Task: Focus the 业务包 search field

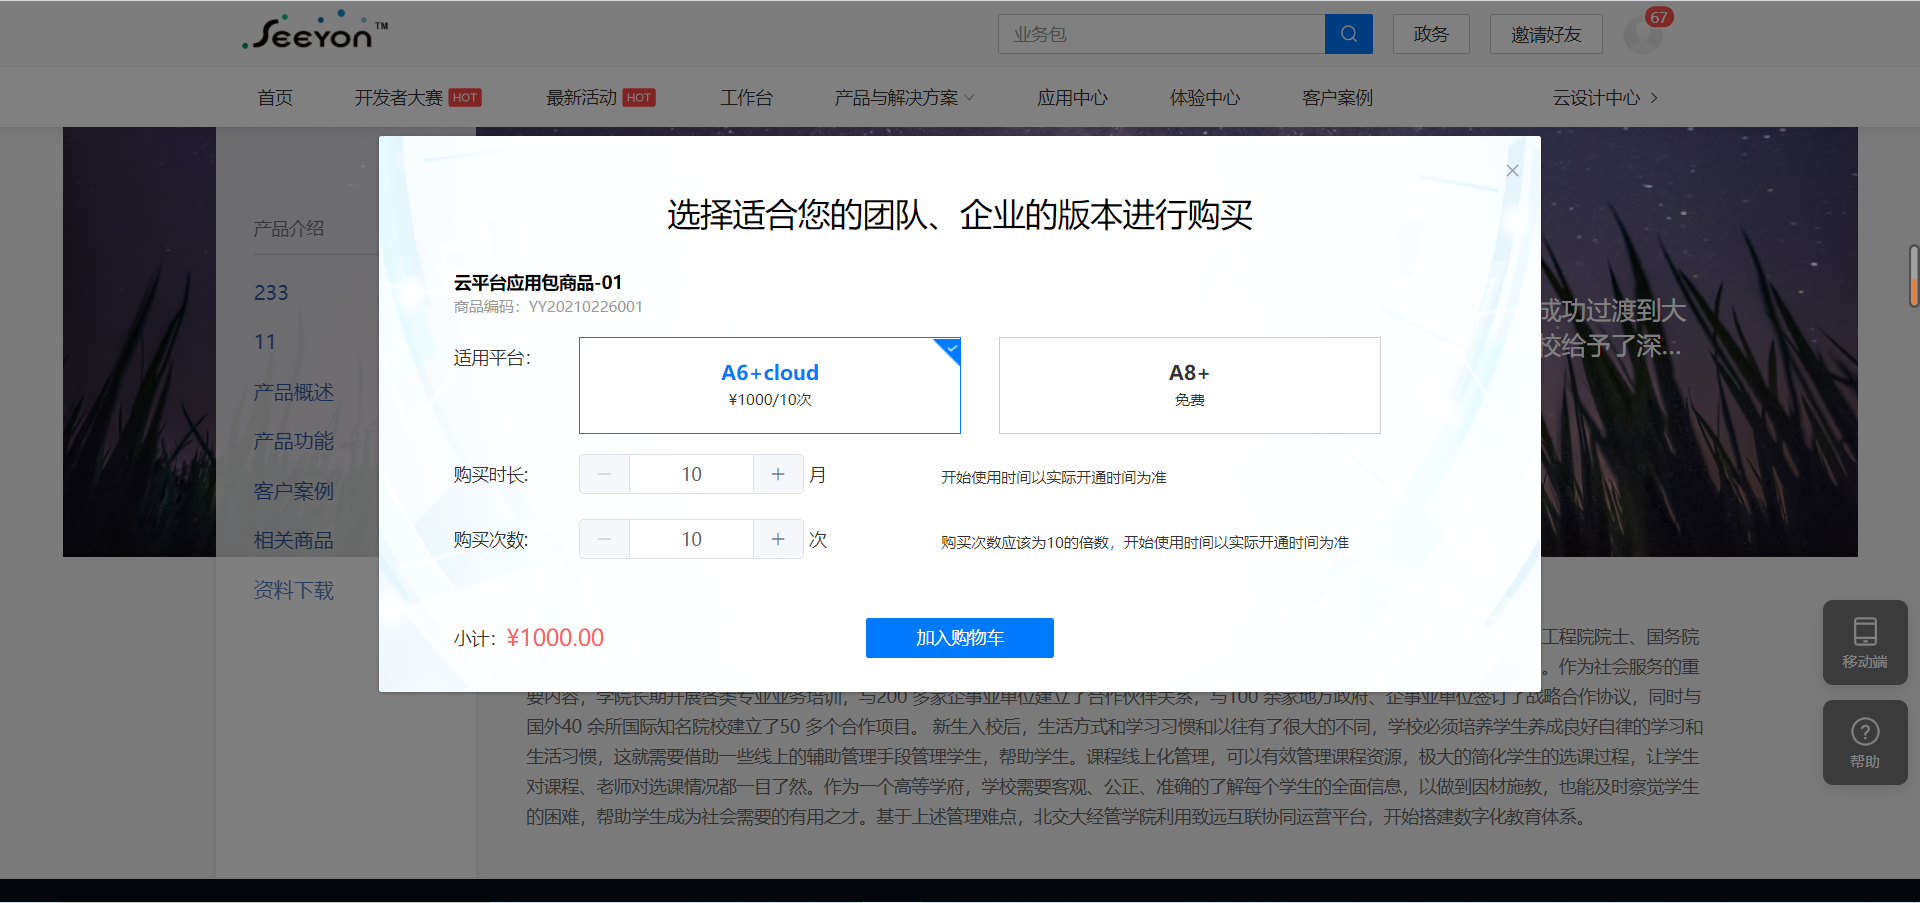Action: click(x=1161, y=34)
